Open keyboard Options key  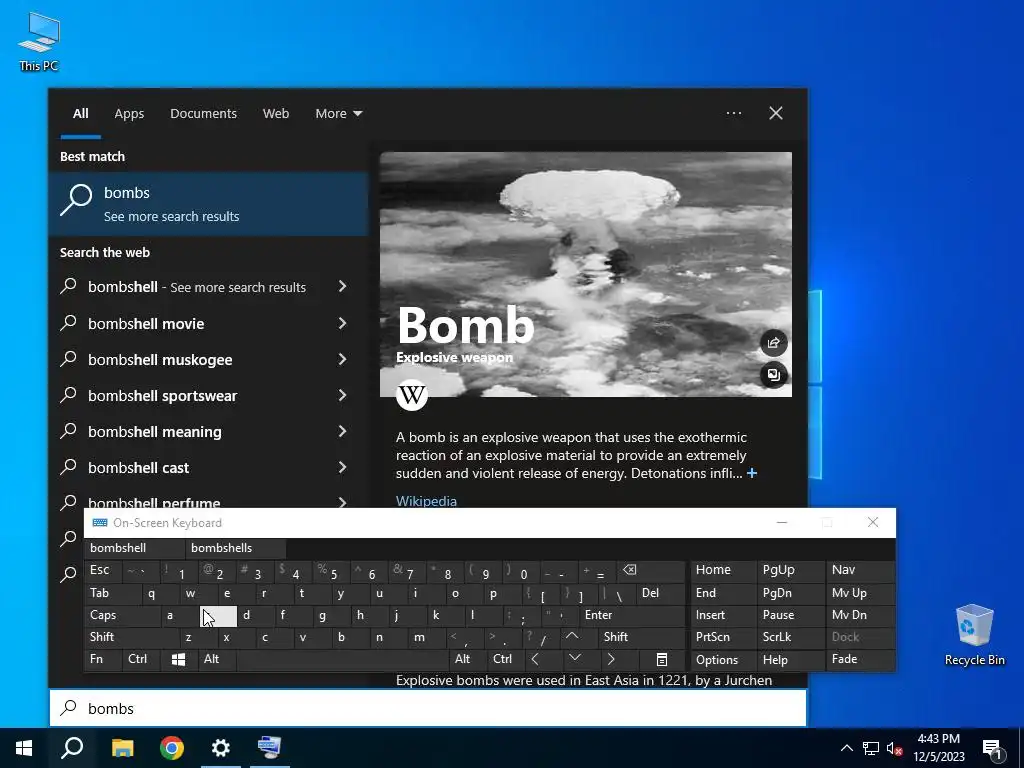(723, 660)
